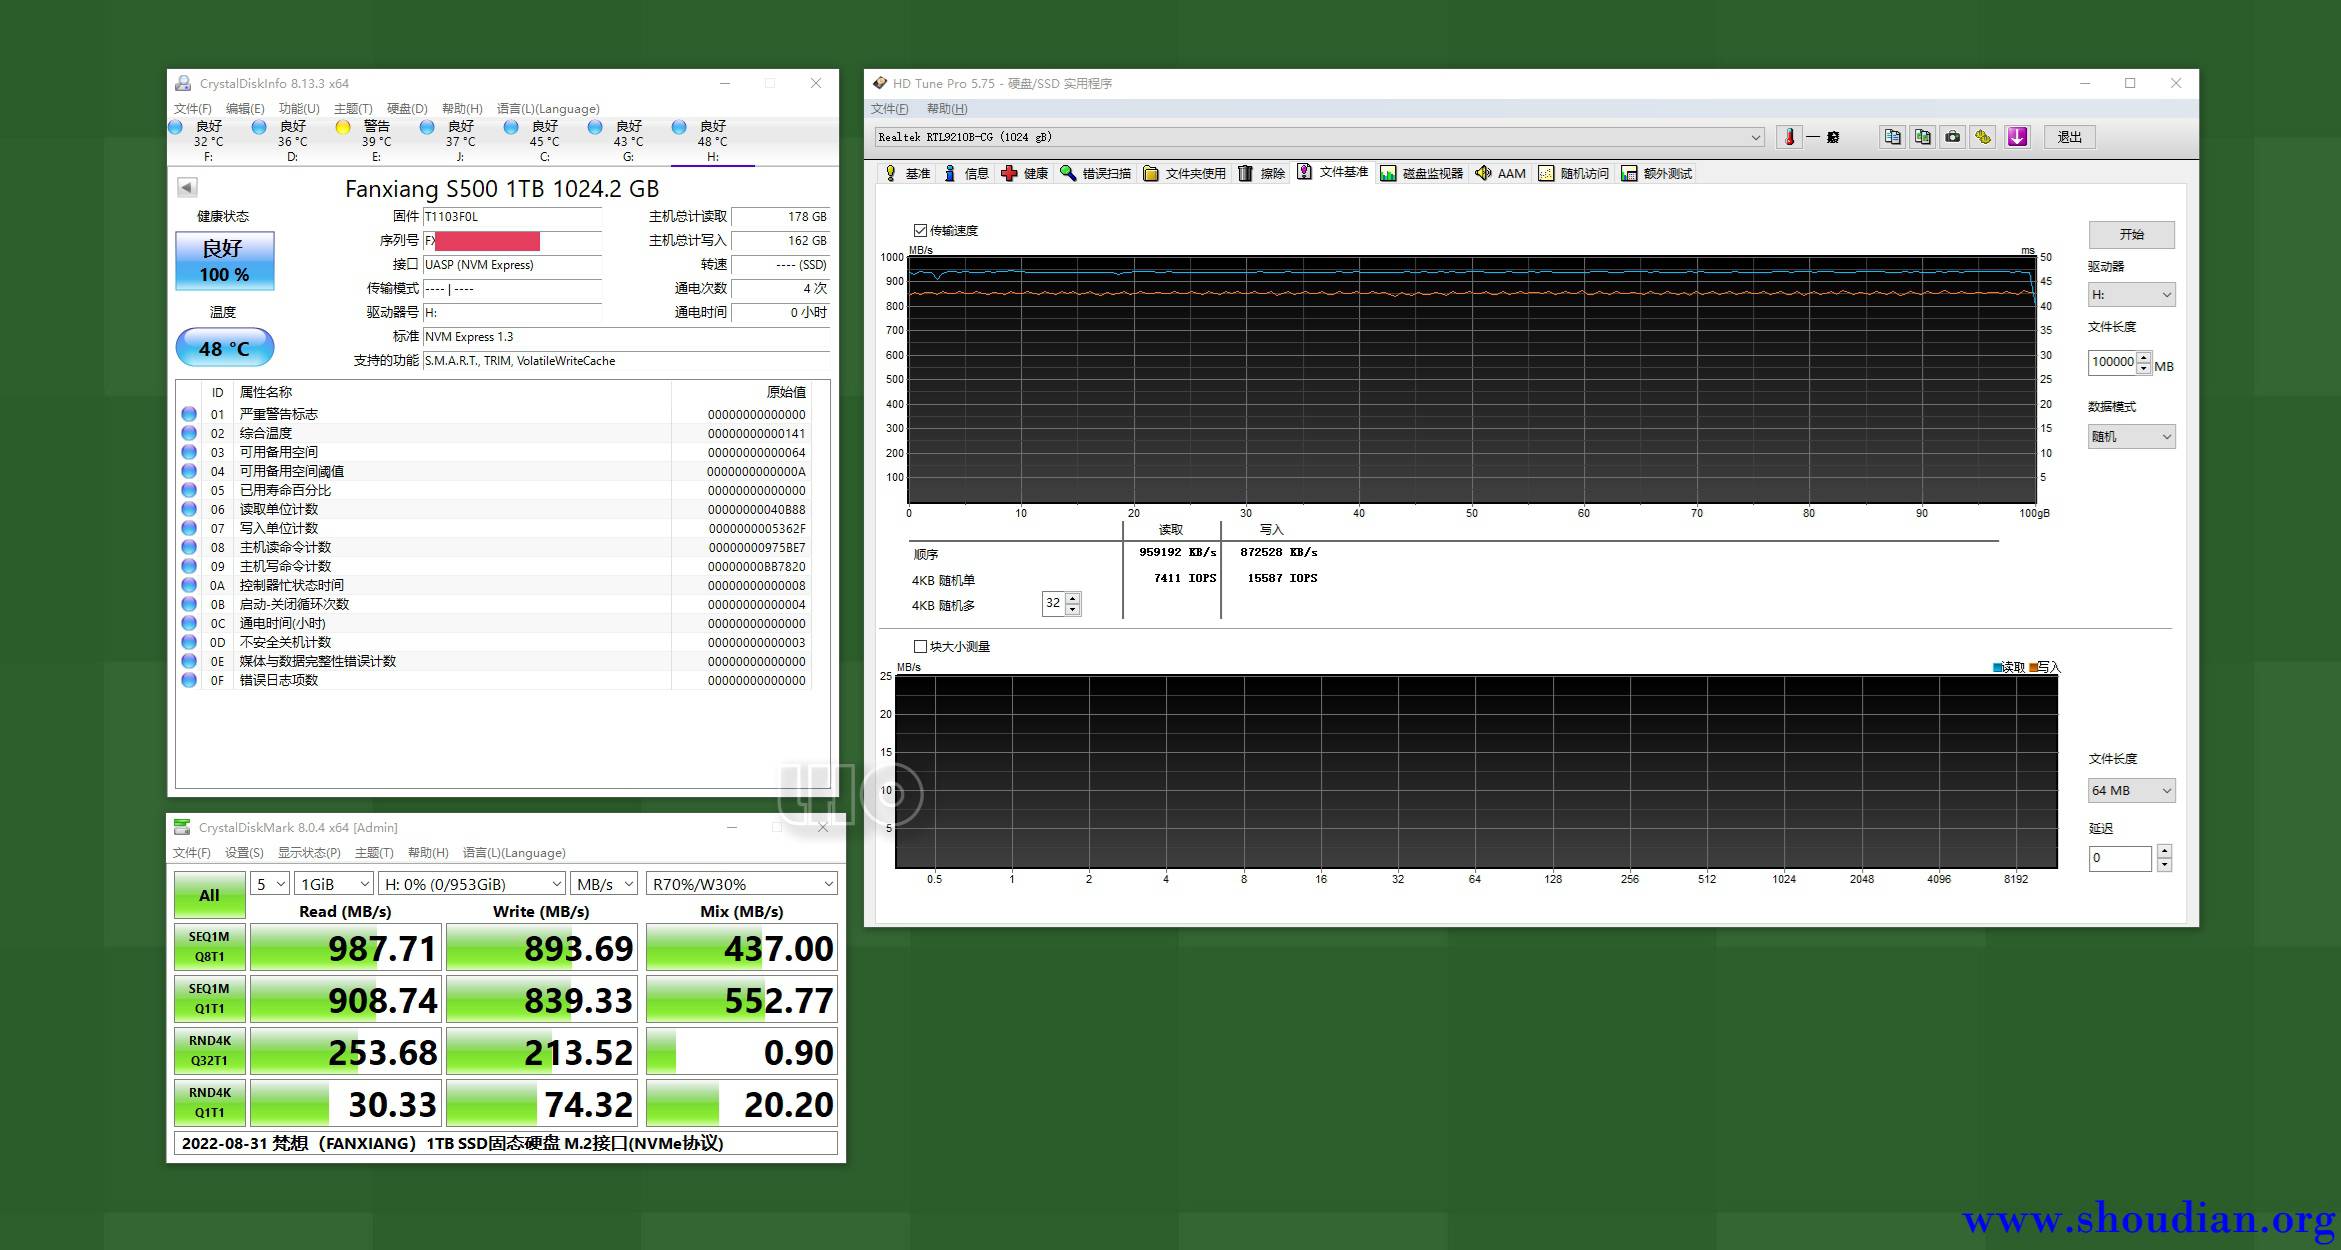Click the 良好 100% health status button
The height and width of the screenshot is (1250, 2341).
tap(224, 261)
